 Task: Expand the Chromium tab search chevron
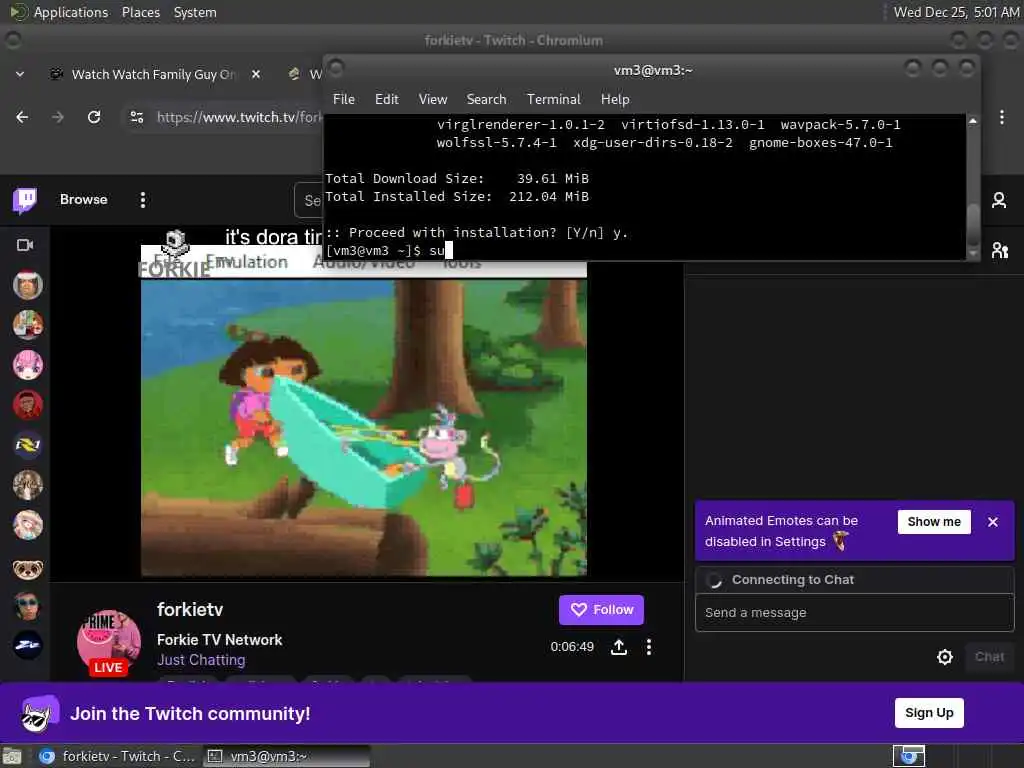pyautogui.click(x=20, y=74)
